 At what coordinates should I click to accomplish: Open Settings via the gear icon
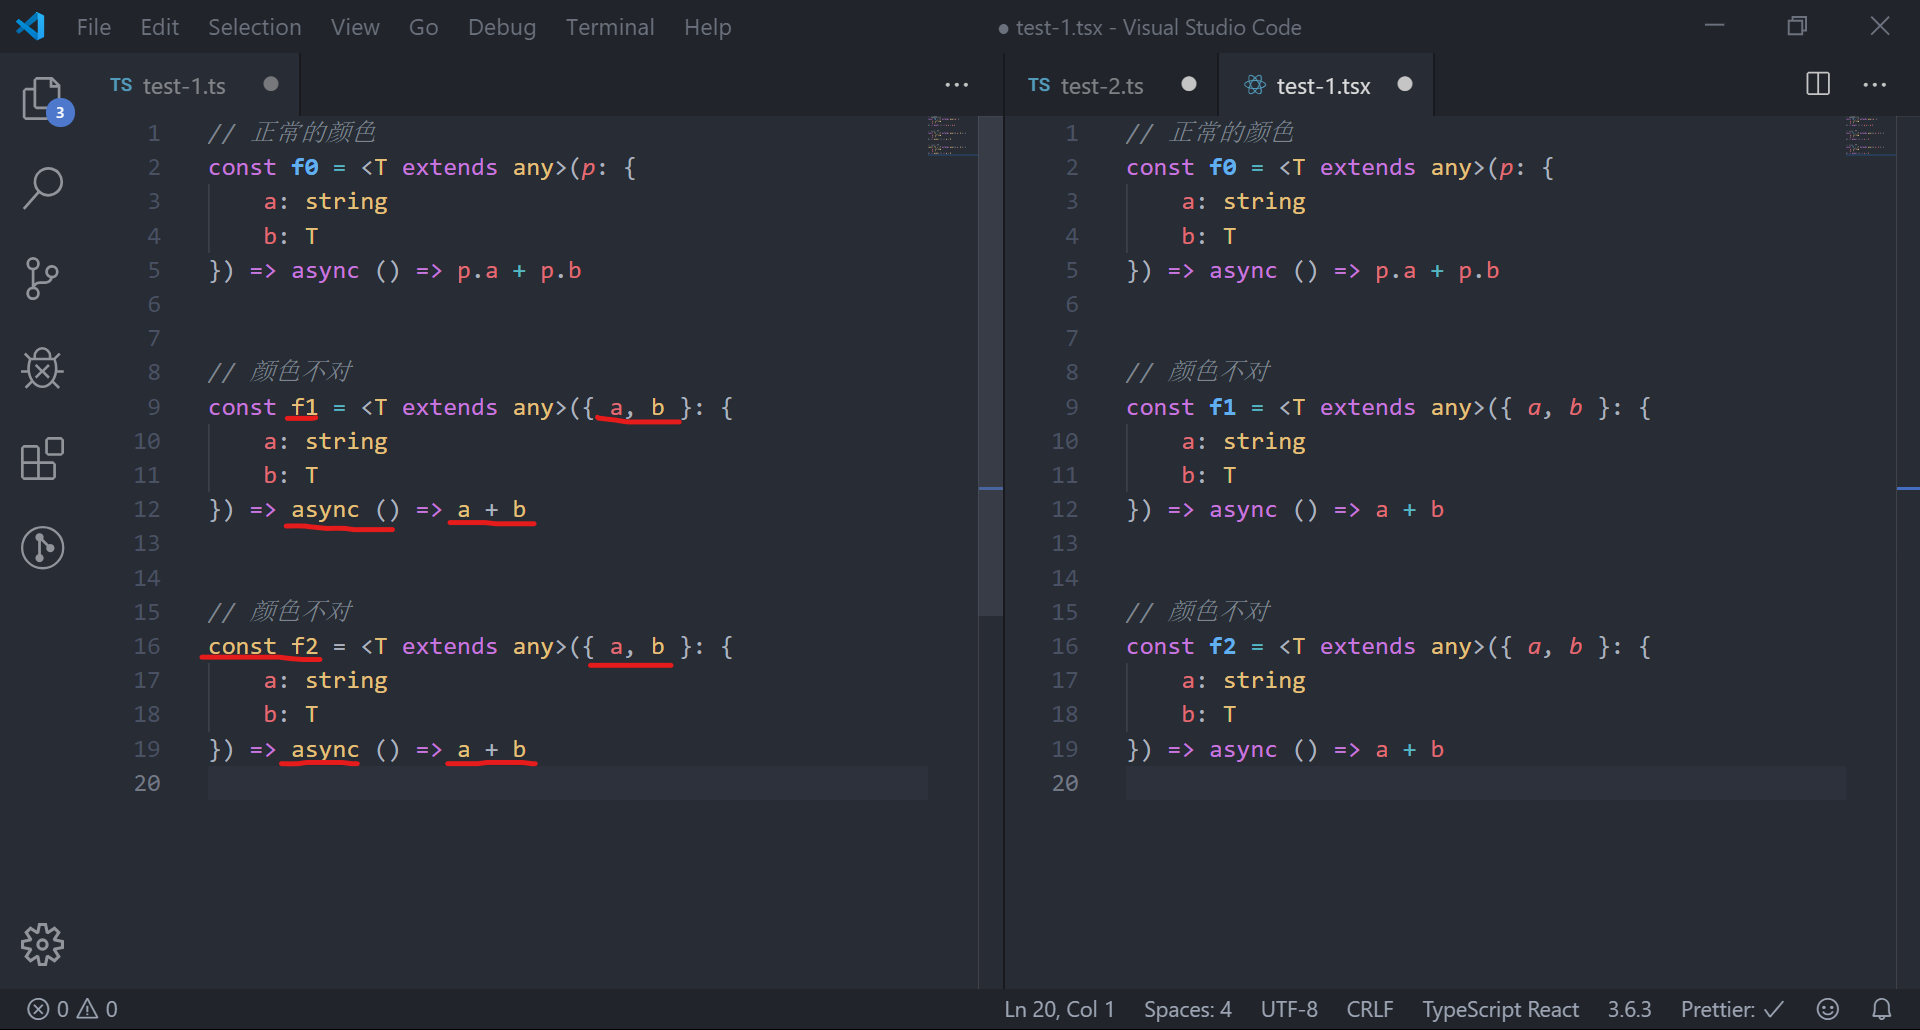[x=43, y=944]
